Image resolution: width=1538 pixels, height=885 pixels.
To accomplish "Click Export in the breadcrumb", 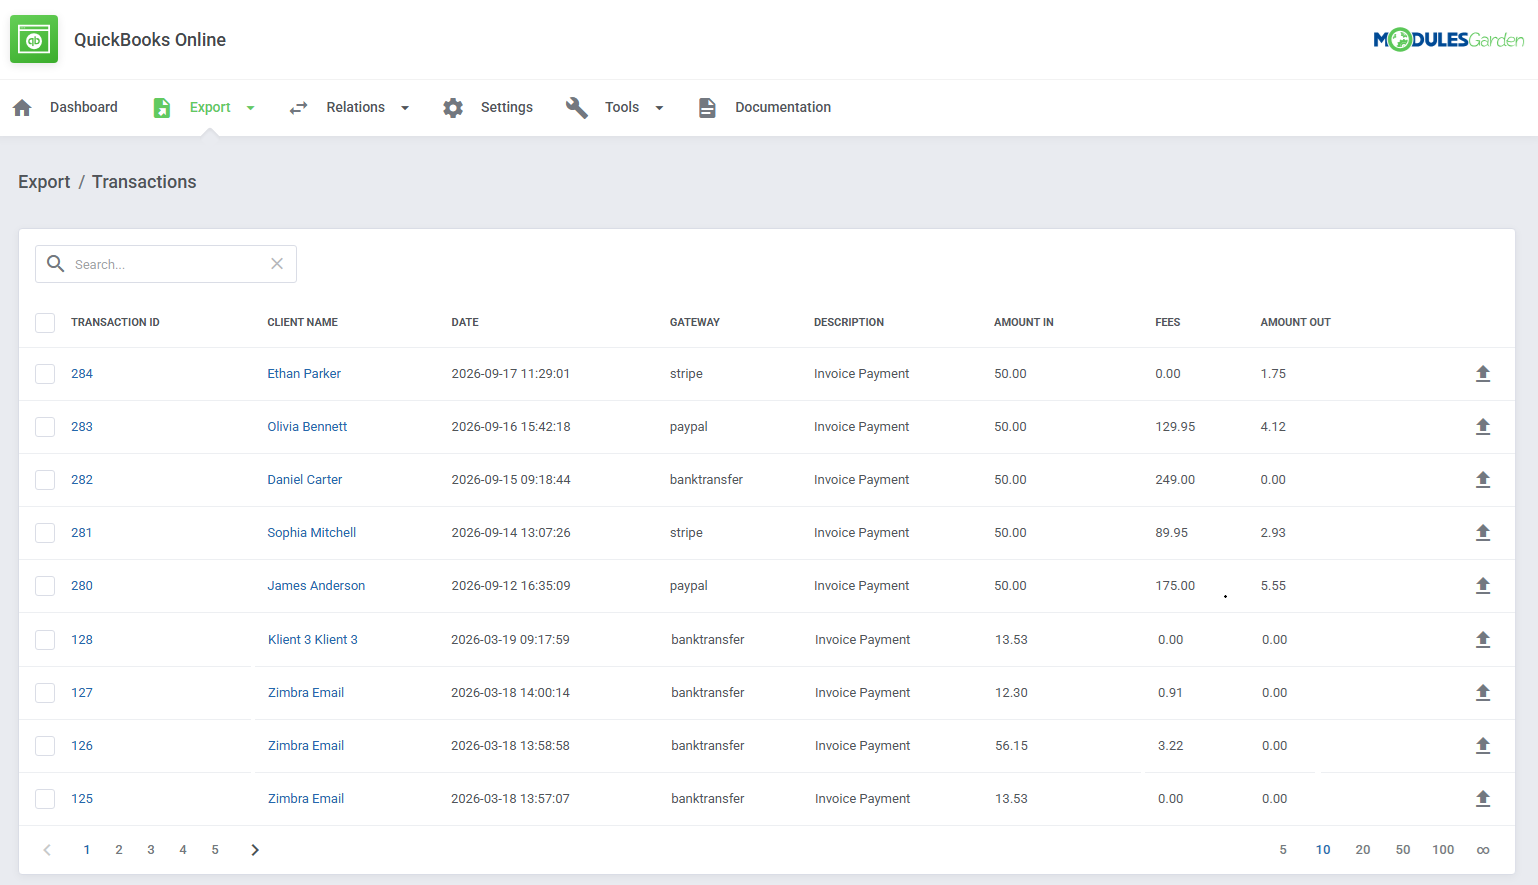I will coord(44,182).
